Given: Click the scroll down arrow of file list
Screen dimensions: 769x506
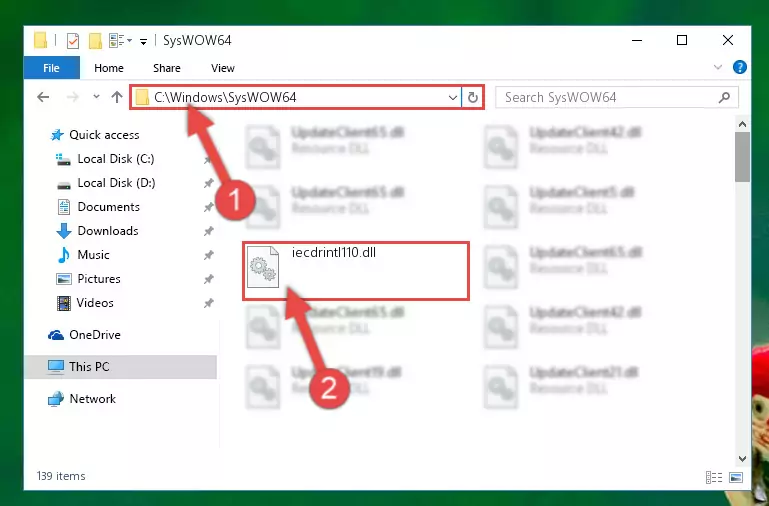Looking at the screenshot, I should pyautogui.click(x=743, y=459).
